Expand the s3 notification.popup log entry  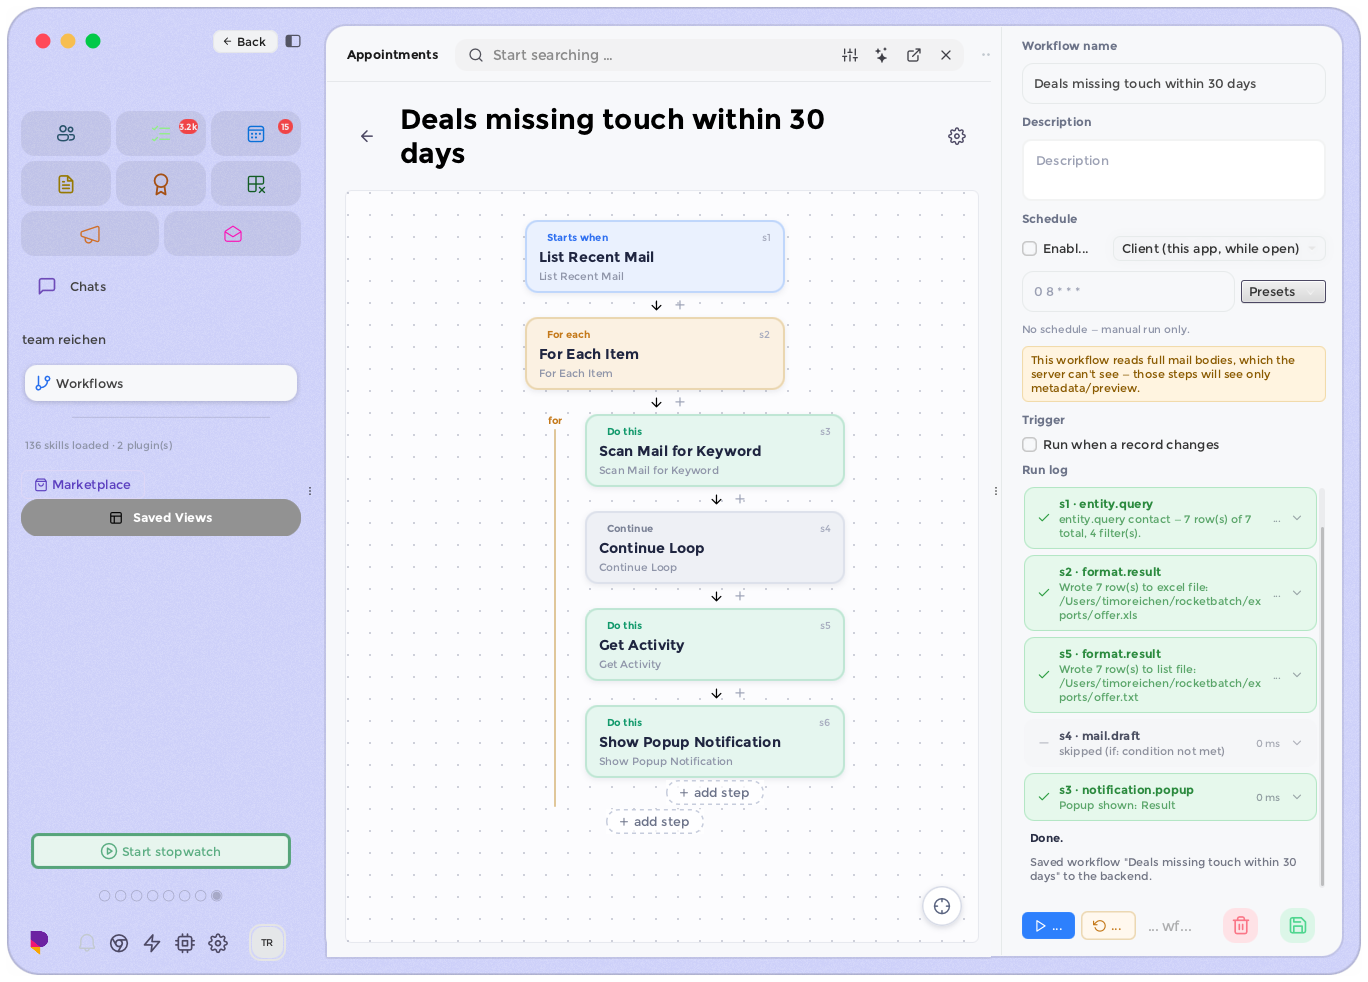click(x=1297, y=797)
